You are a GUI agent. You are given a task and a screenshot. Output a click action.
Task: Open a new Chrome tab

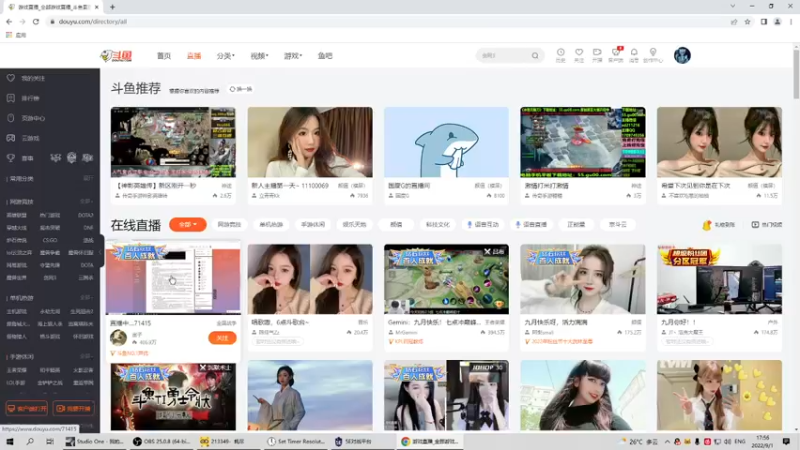click(x=112, y=7)
